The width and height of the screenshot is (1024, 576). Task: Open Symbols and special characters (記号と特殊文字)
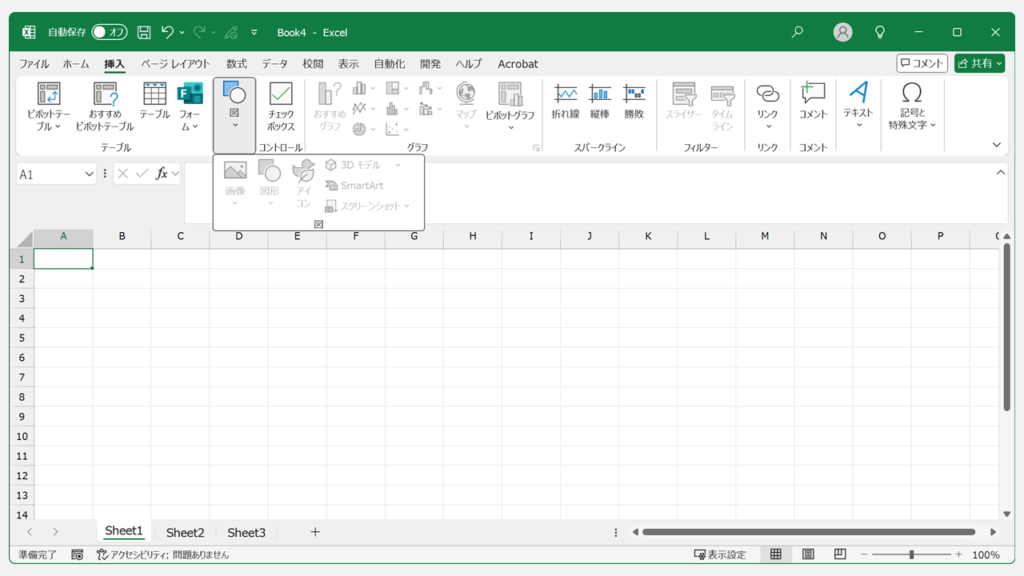912,106
